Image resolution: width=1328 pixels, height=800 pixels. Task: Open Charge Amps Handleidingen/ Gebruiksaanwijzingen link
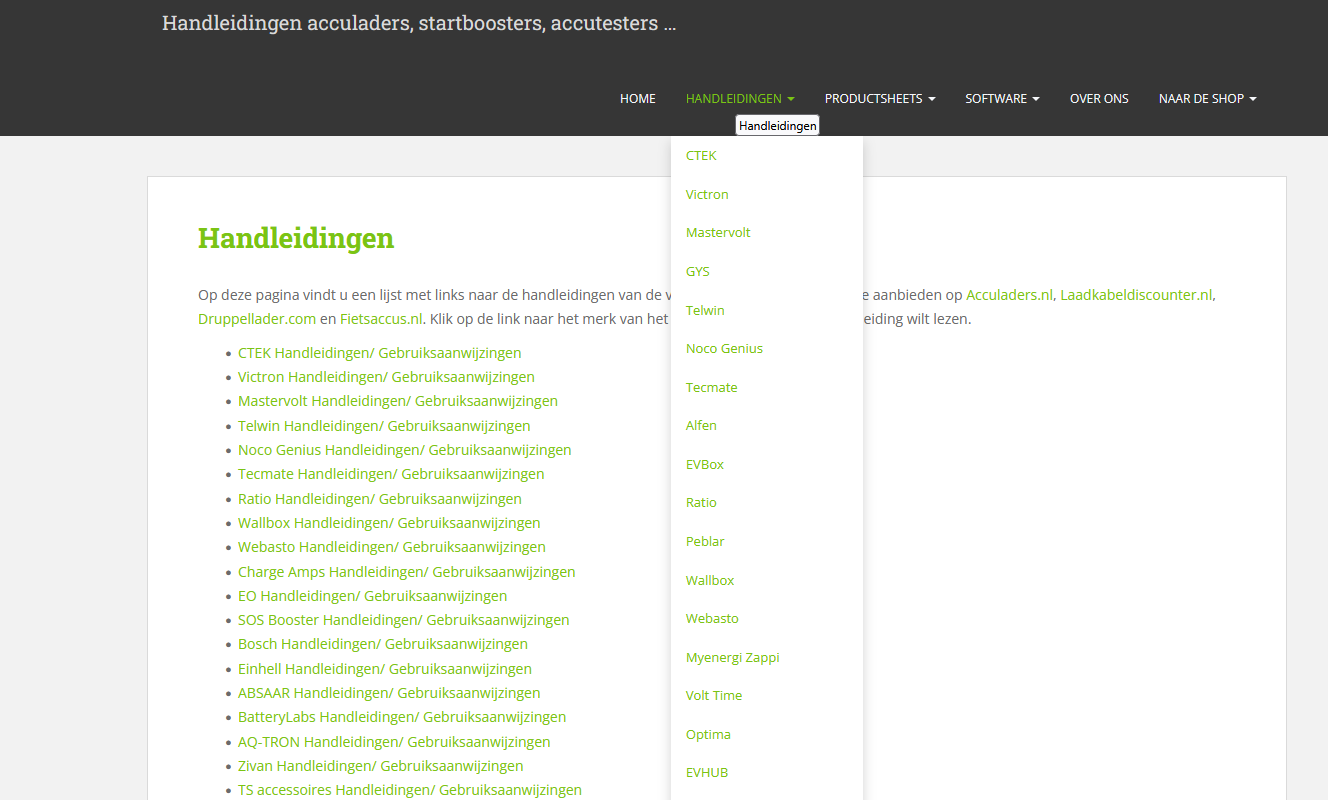pyautogui.click(x=407, y=572)
